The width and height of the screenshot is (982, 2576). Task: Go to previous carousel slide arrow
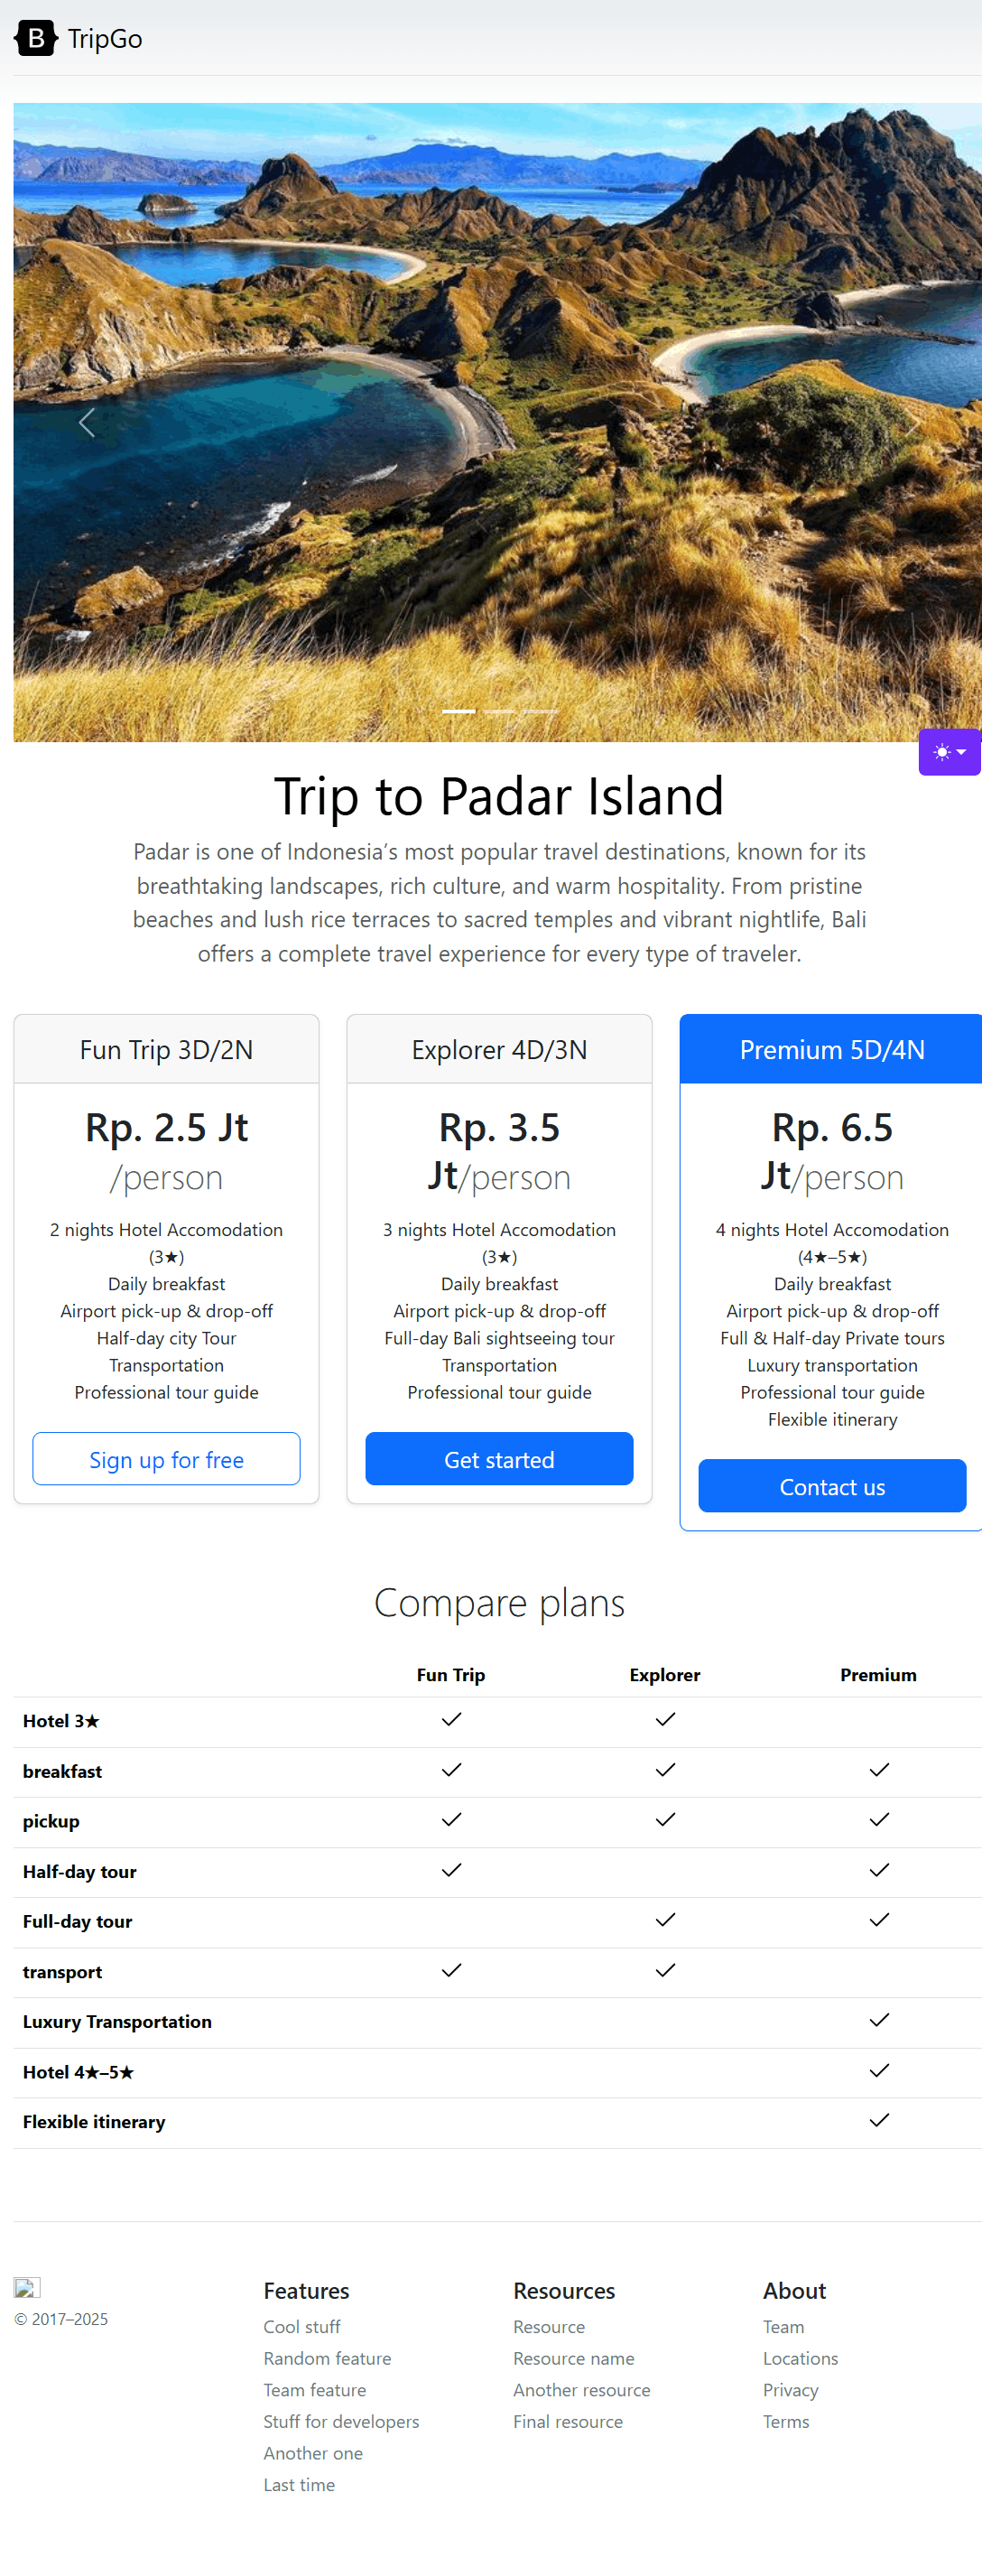click(87, 423)
